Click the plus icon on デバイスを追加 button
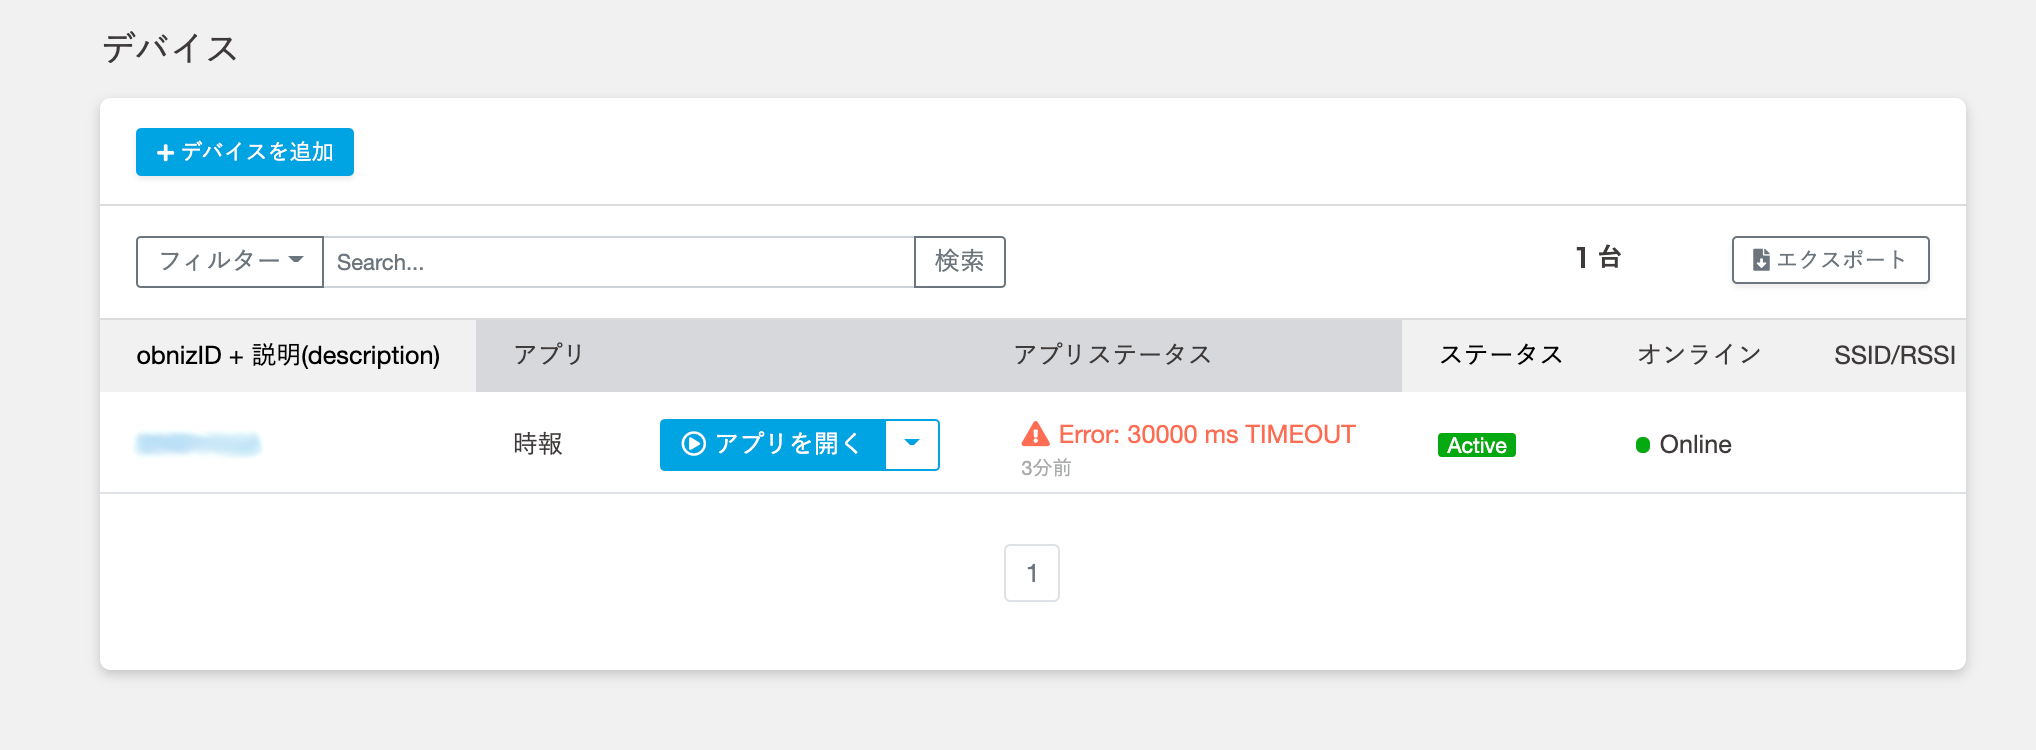Image resolution: width=2036 pixels, height=750 pixels. pos(165,152)
